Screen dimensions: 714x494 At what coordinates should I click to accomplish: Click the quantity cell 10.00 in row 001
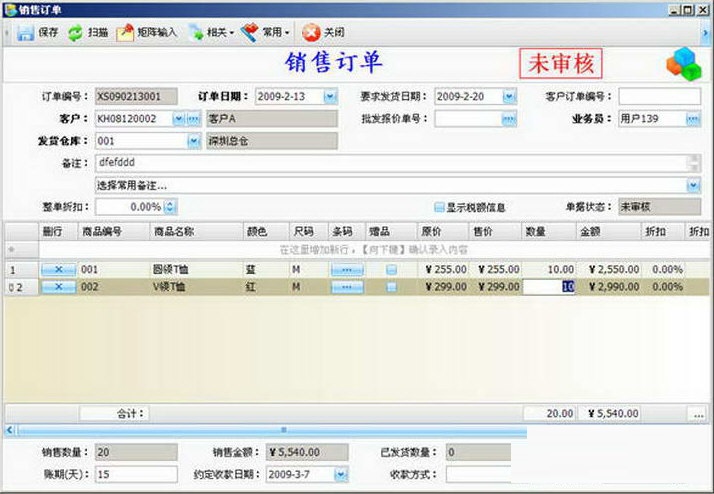click(x=549, y=270)
